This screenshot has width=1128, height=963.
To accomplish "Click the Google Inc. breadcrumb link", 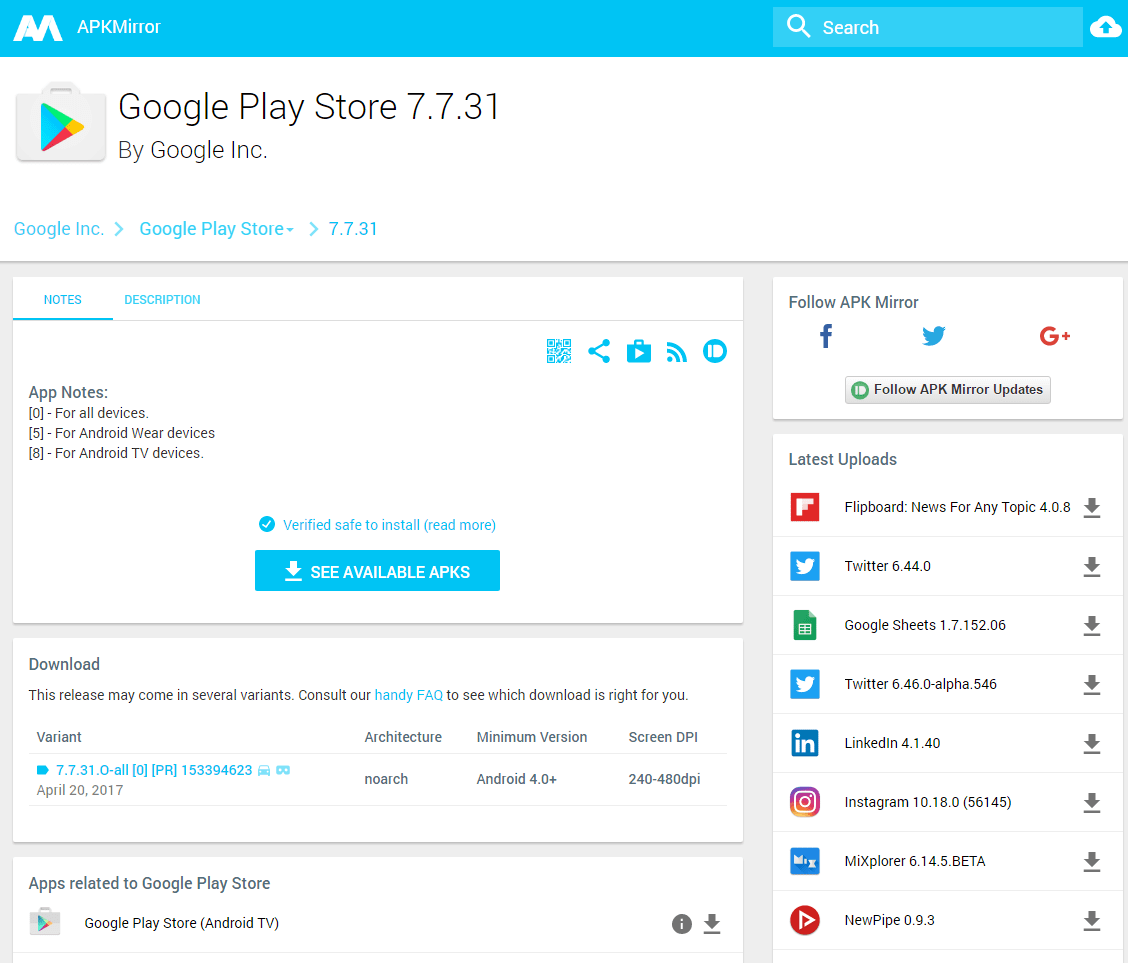I will coord(59,229).
